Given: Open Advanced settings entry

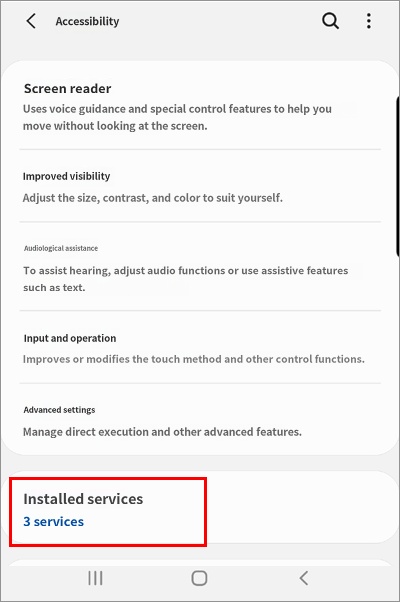Looking at the screenshot, I should point(200,420).
